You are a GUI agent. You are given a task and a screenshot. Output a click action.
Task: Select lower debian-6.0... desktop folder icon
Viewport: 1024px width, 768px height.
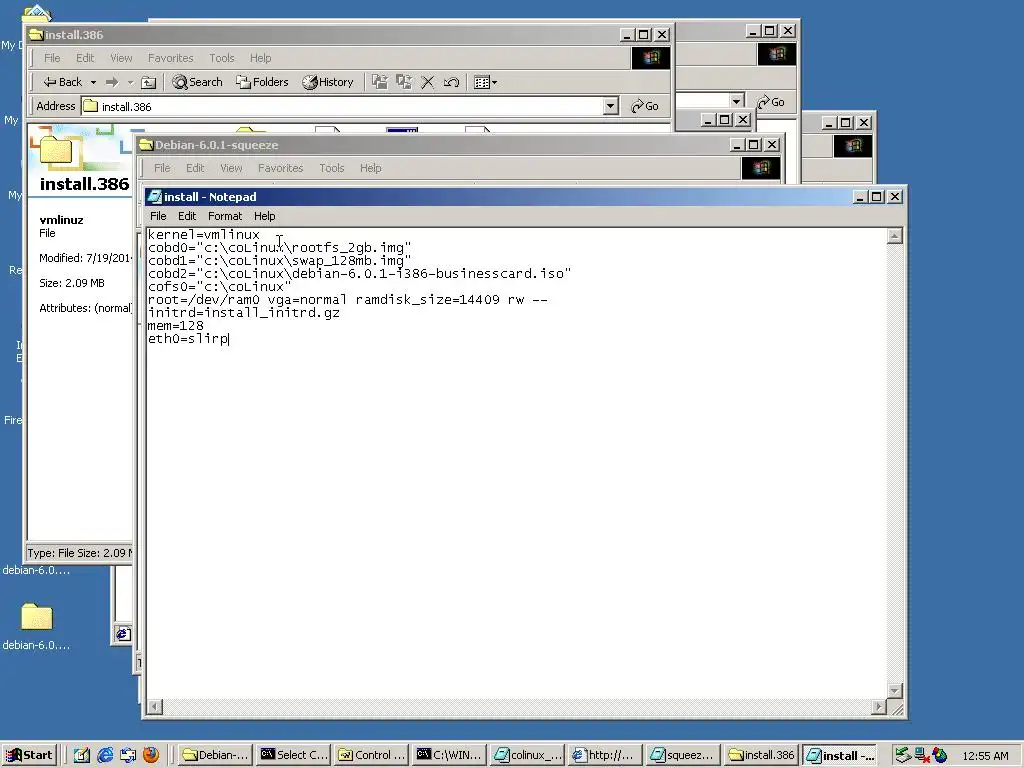click(37, 616)
